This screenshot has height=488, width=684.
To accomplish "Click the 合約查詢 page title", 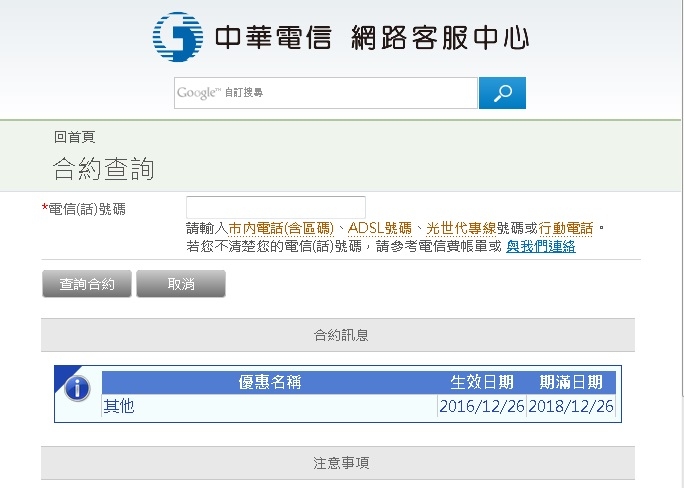I will (103, 169).
